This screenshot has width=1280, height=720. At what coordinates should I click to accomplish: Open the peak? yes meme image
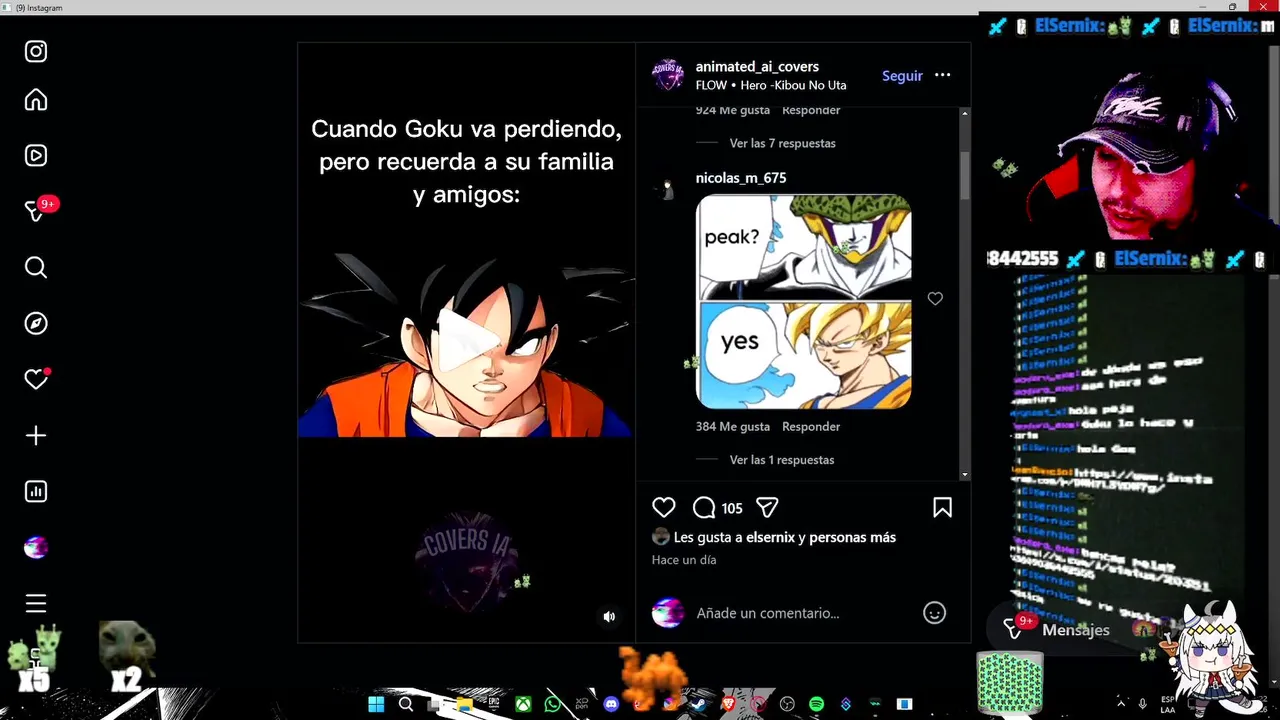[804, 301]
